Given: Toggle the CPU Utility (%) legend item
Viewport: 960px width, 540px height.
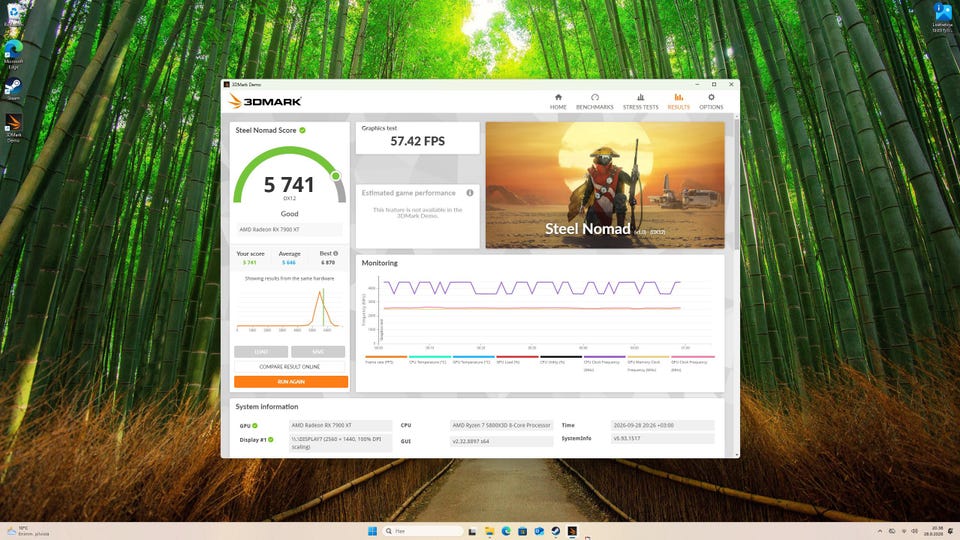Looking at the screenshot, I should click(560, 360).
